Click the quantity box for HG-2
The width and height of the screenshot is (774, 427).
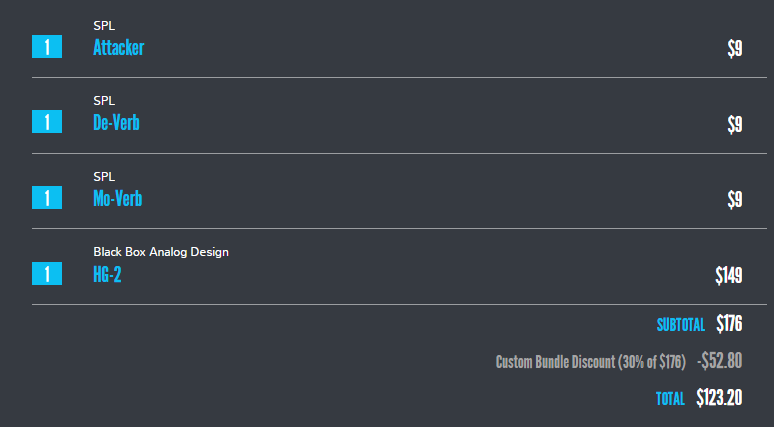coord(47,273)
